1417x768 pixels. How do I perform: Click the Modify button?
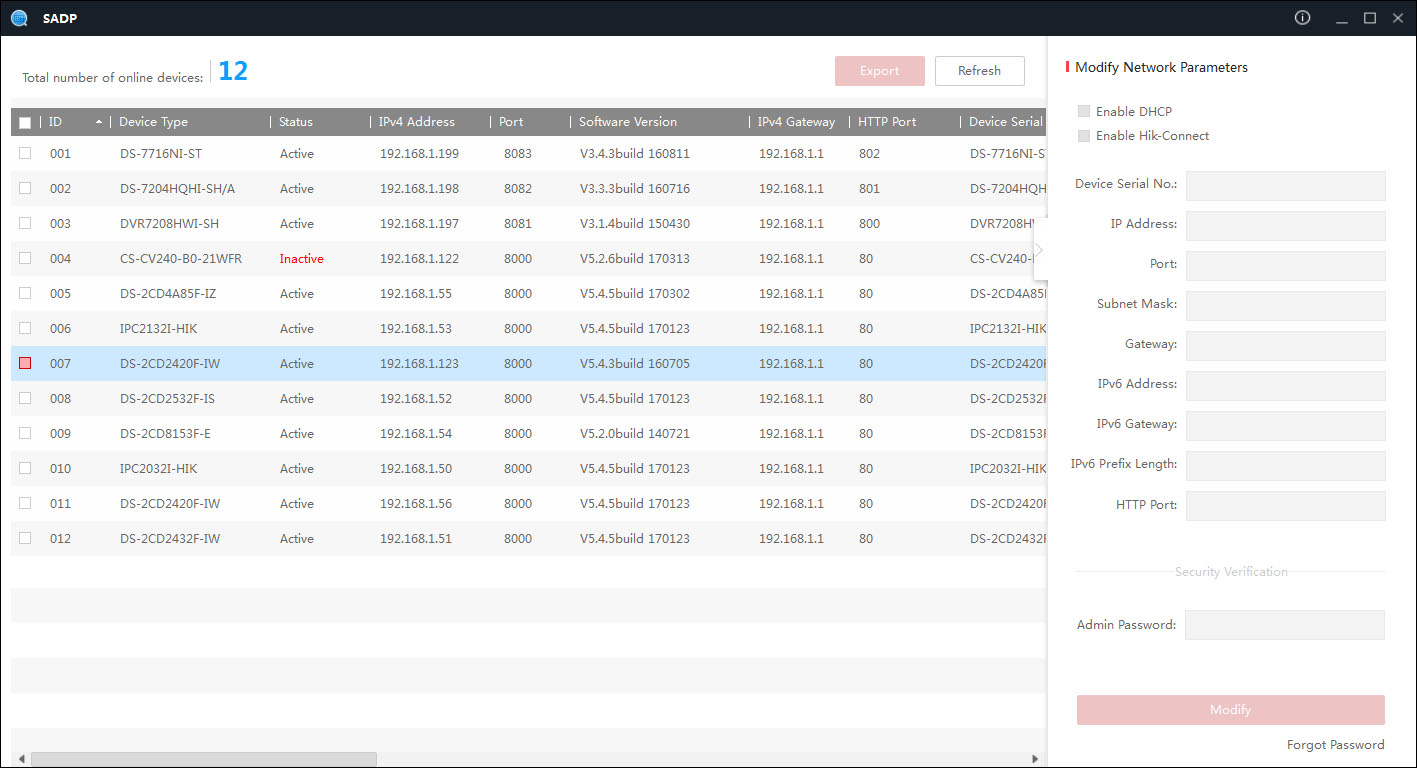1231,710
